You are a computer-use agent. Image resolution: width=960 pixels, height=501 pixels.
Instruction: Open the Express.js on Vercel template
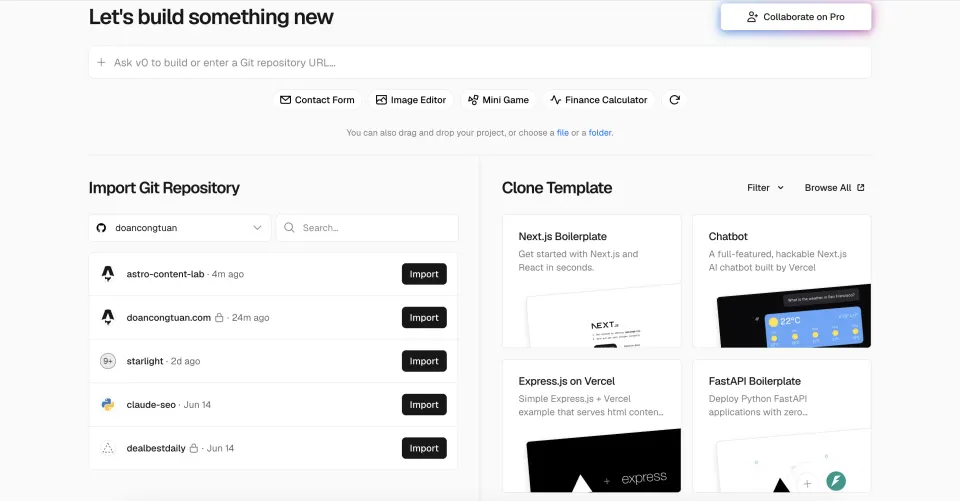coord(591,426)
